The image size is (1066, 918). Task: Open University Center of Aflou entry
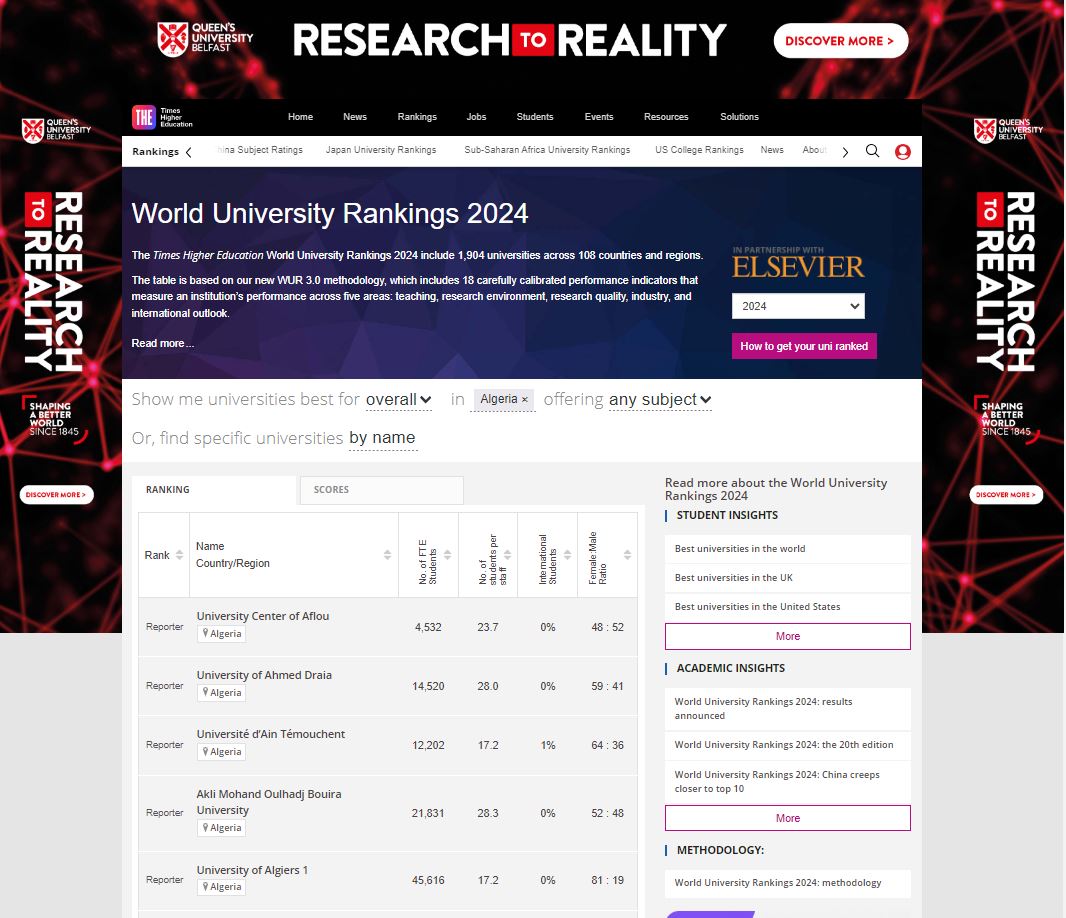pos(263,616)
